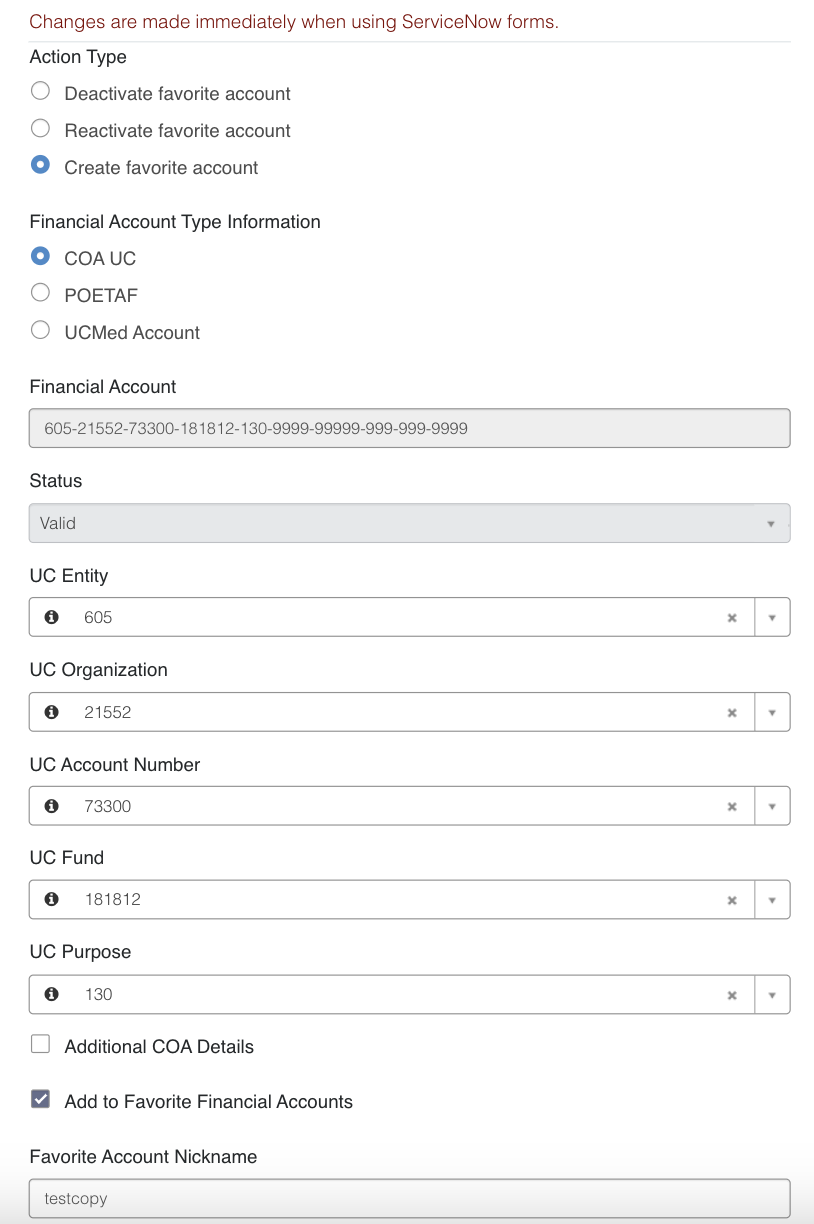This screenshot has width=814, height=1224.
Task: Click info icon beside UC Organization 21552
Action: (x=52, y=712)
